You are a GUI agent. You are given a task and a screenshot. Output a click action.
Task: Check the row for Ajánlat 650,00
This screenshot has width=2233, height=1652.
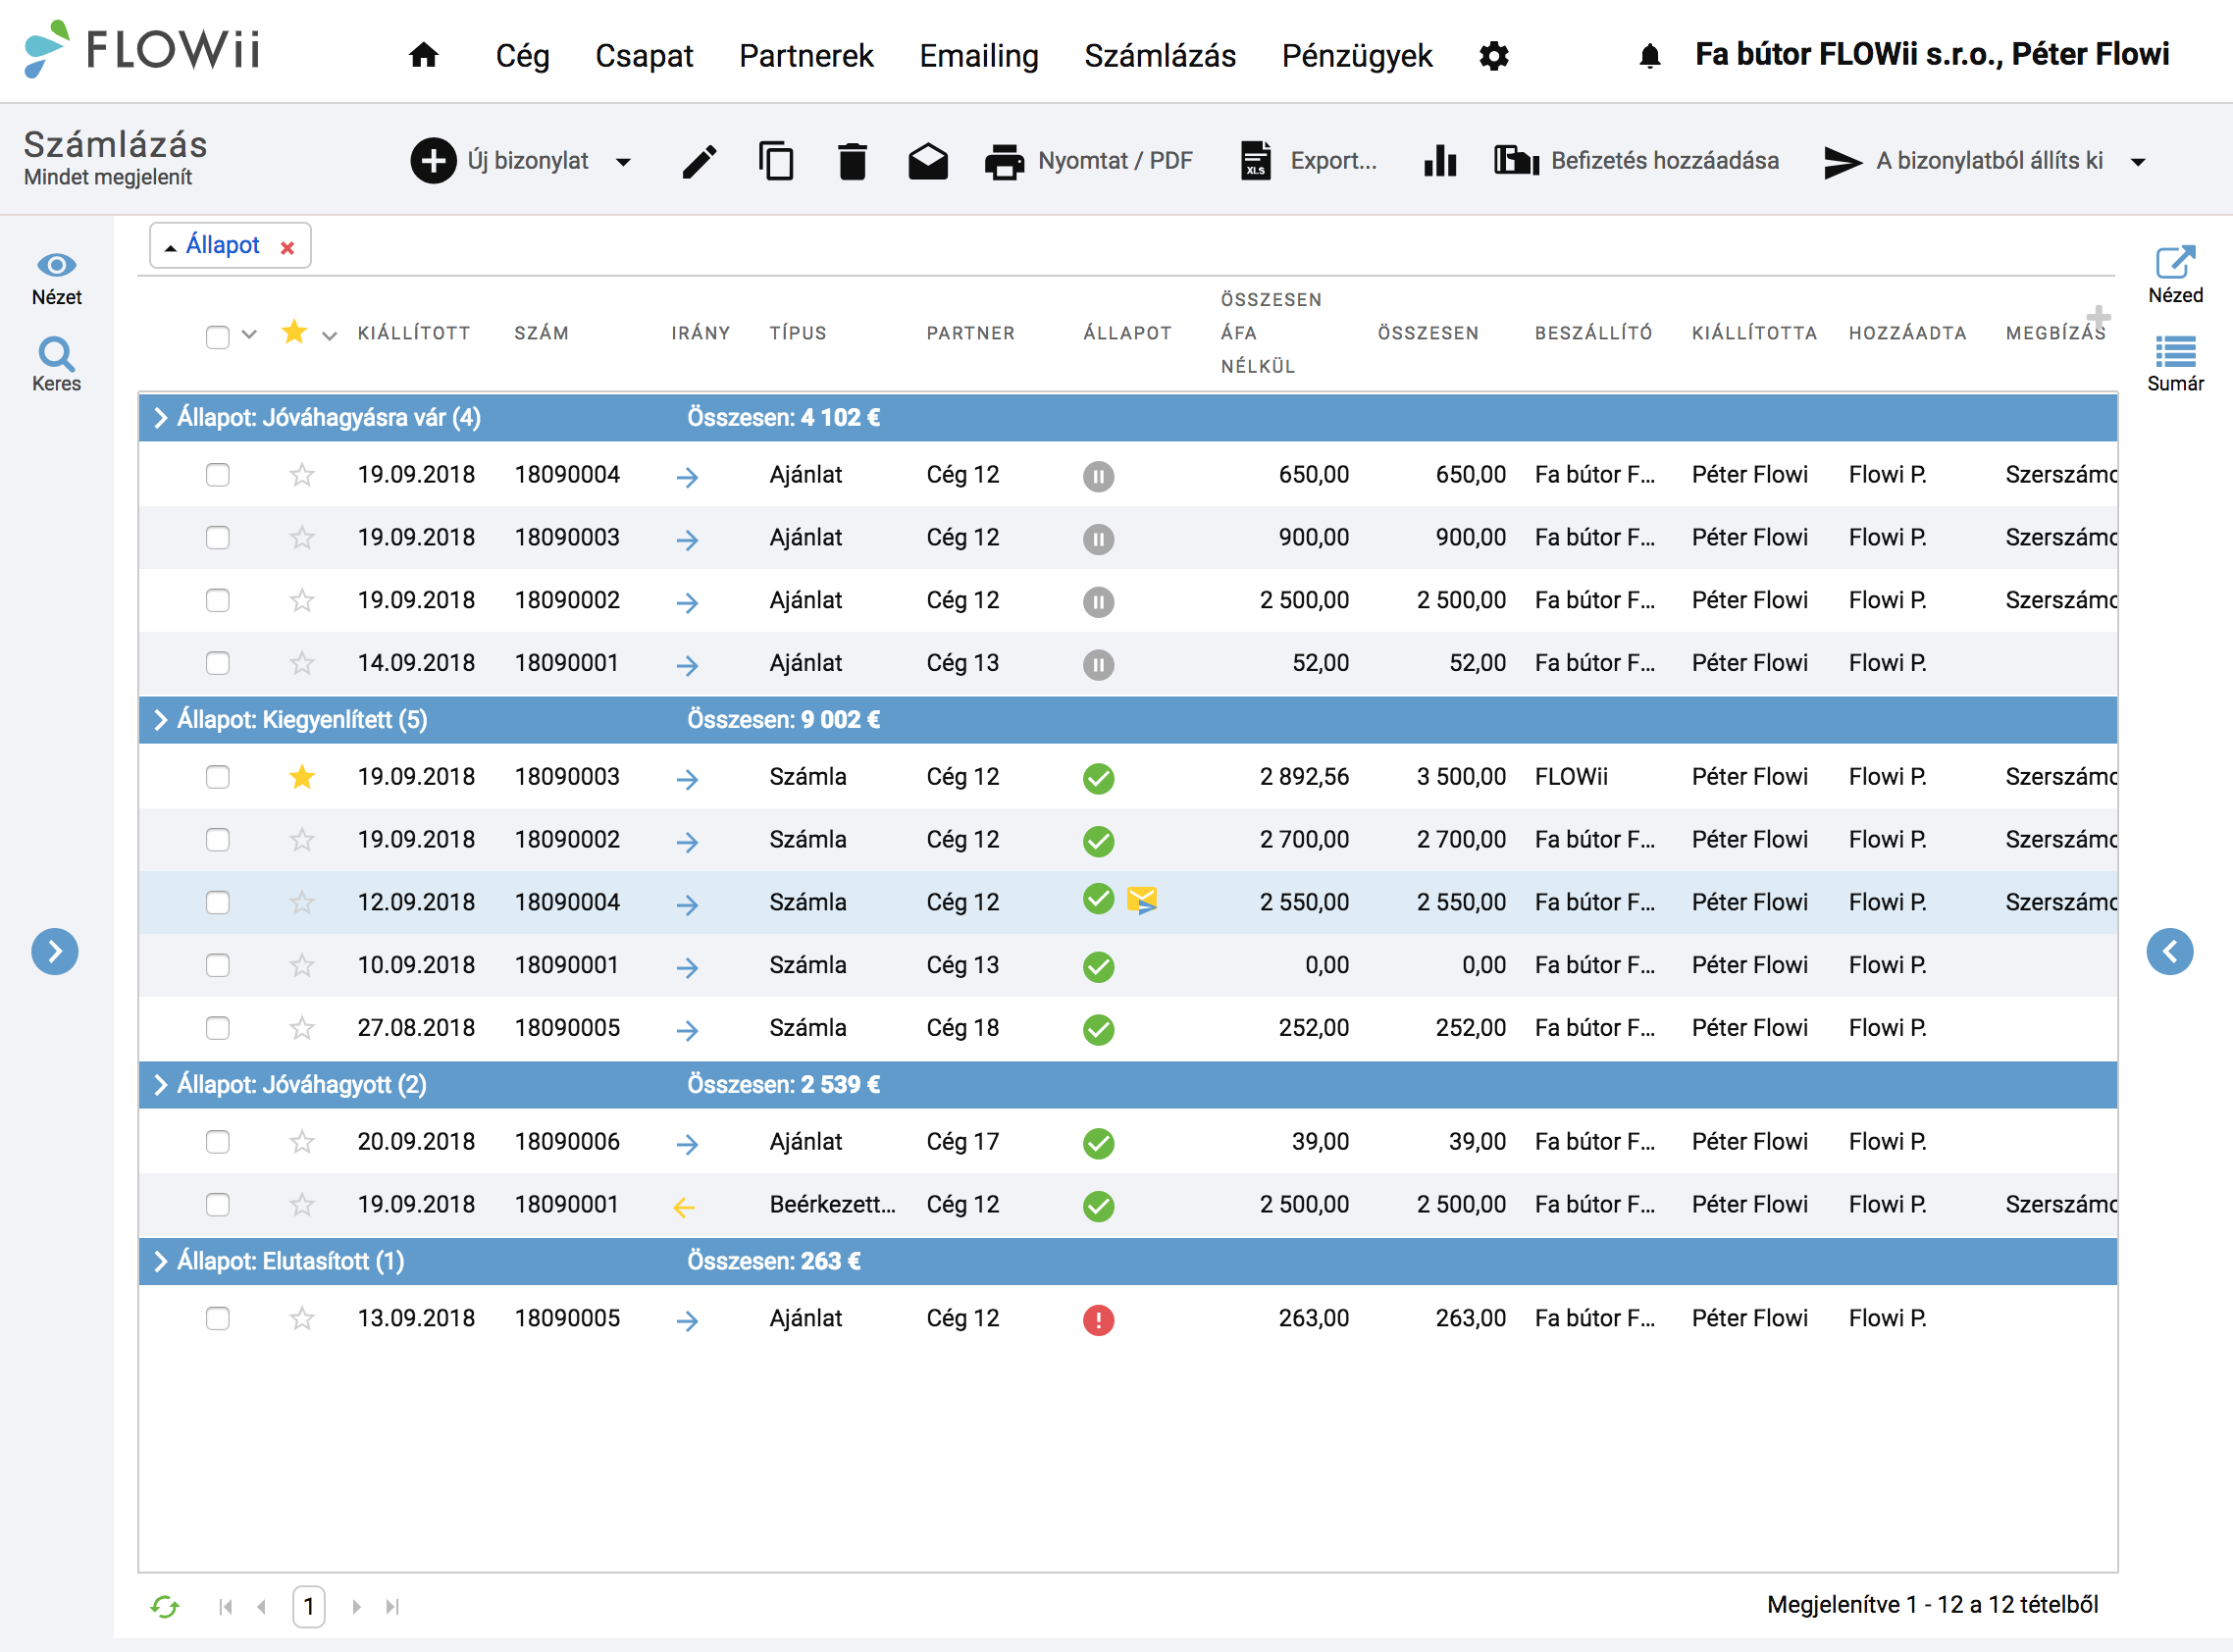tap(217, 474)
